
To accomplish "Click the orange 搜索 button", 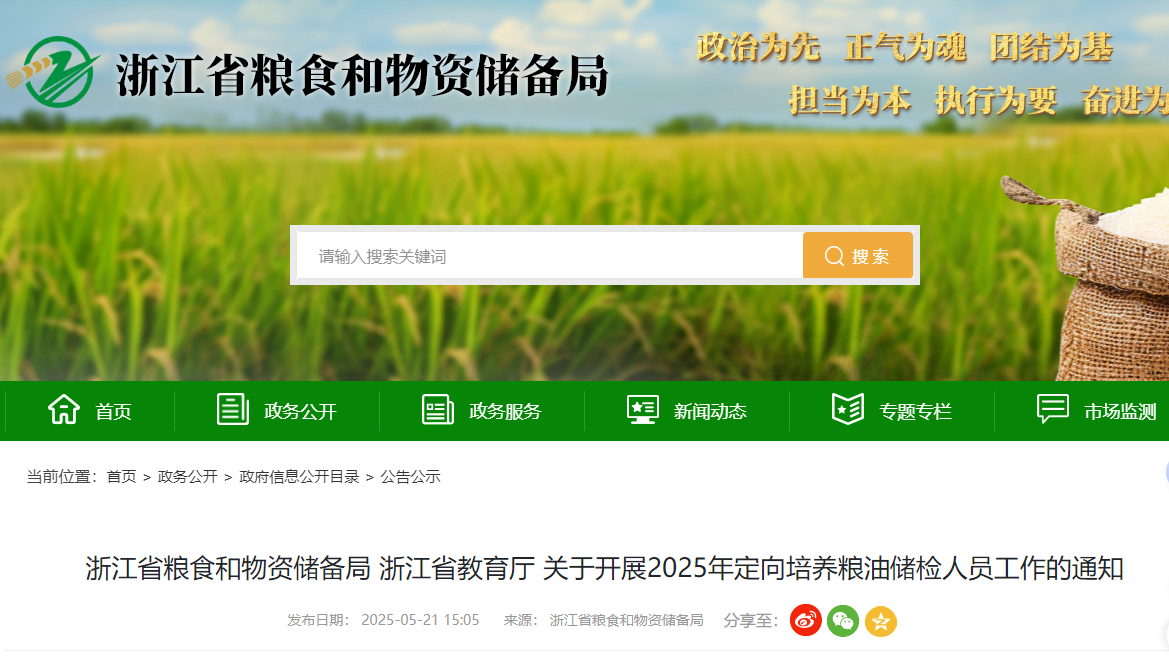I will 857,255.
